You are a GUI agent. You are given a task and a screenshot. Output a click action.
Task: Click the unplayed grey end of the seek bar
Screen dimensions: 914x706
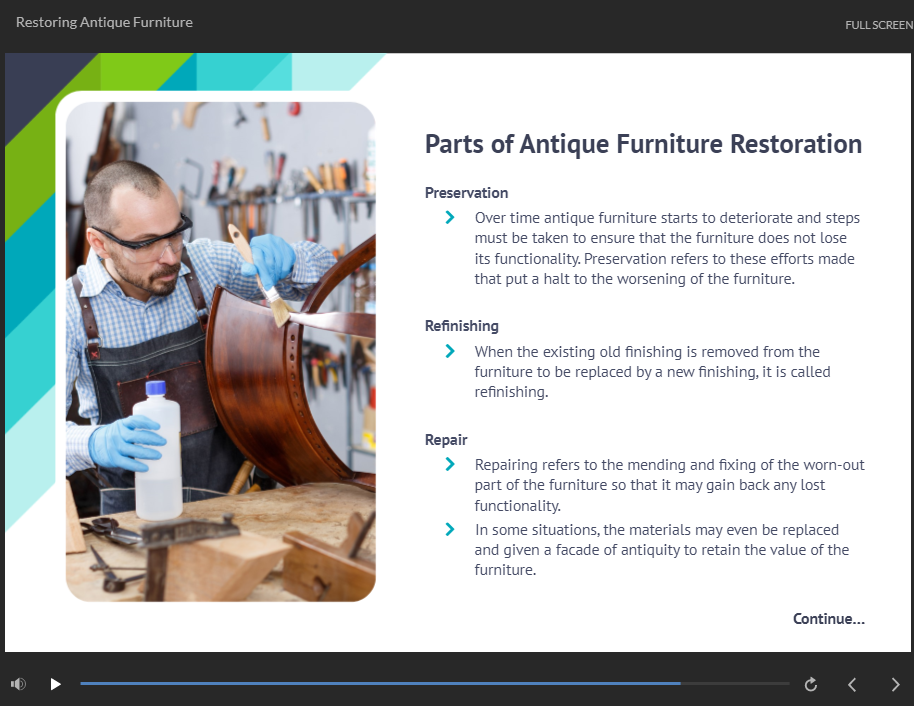click(735, 684)
